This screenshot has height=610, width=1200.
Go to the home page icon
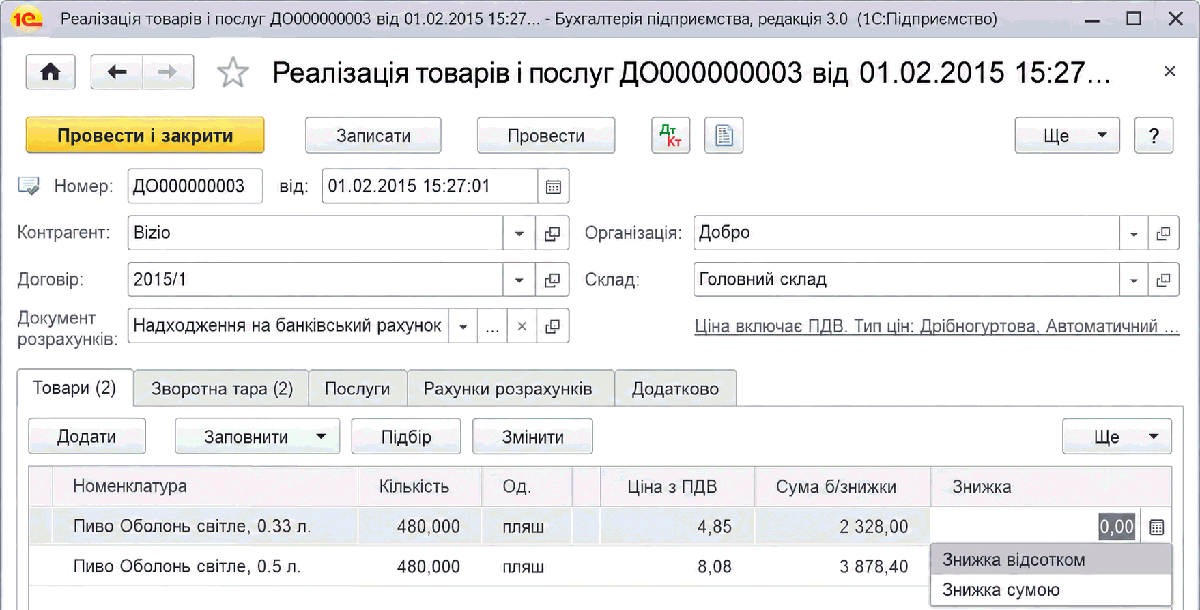(x=50, y=72)
